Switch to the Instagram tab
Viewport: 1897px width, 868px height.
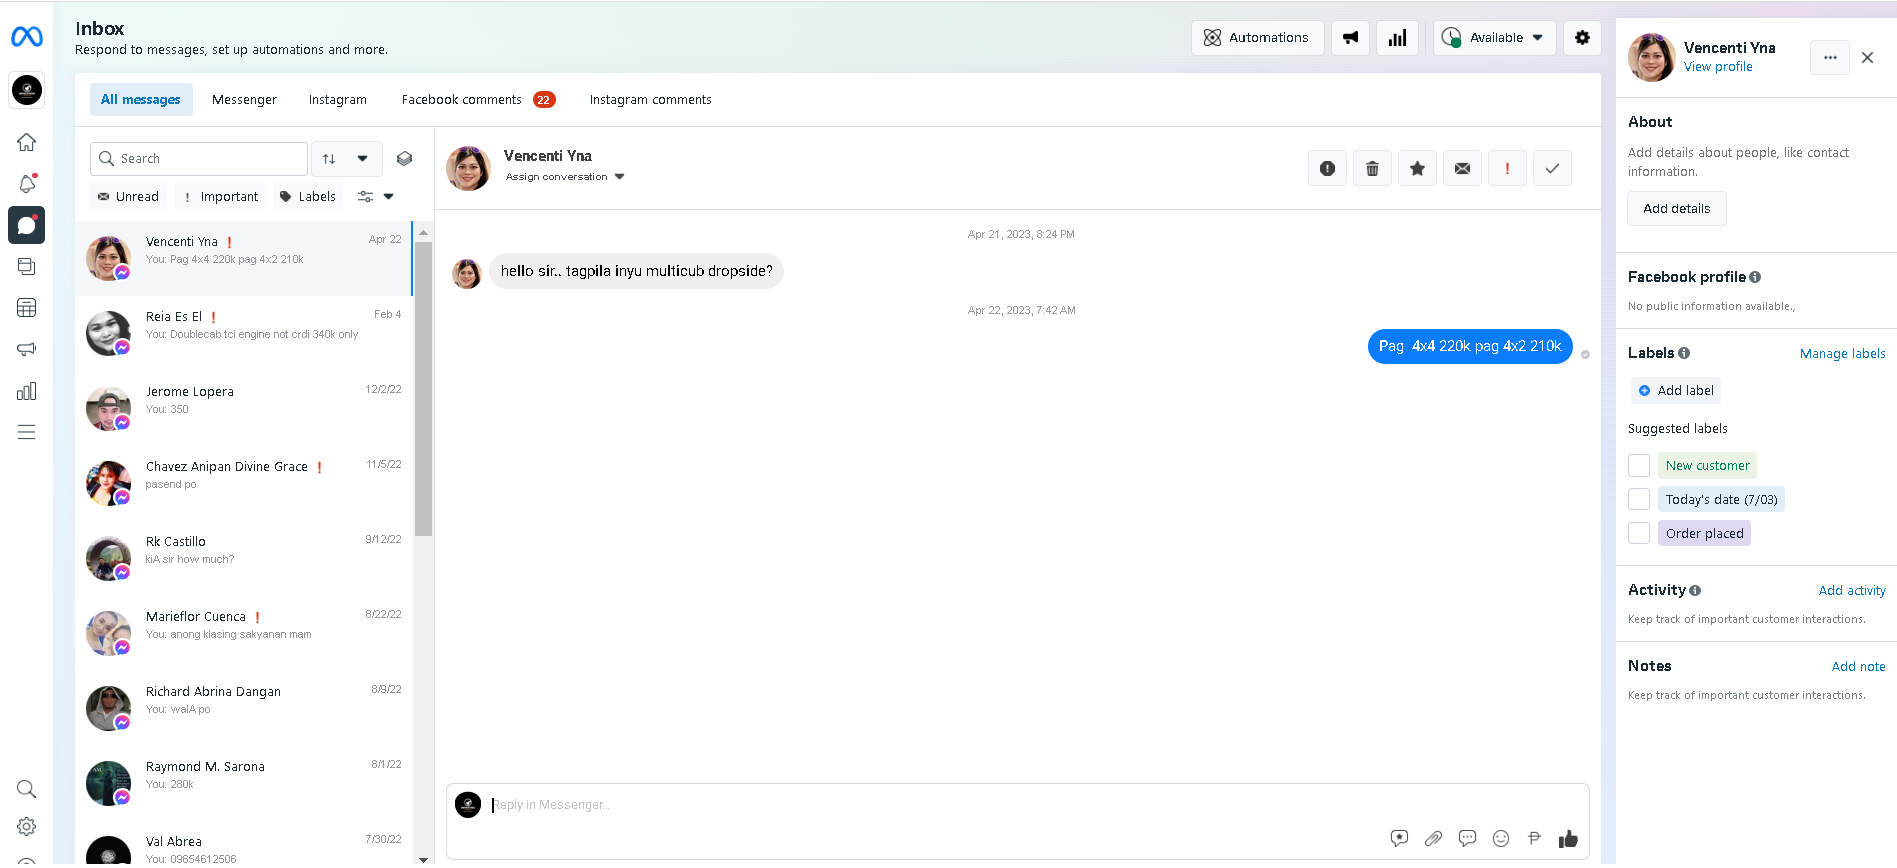pyautogui.click(x=337, y=100)
